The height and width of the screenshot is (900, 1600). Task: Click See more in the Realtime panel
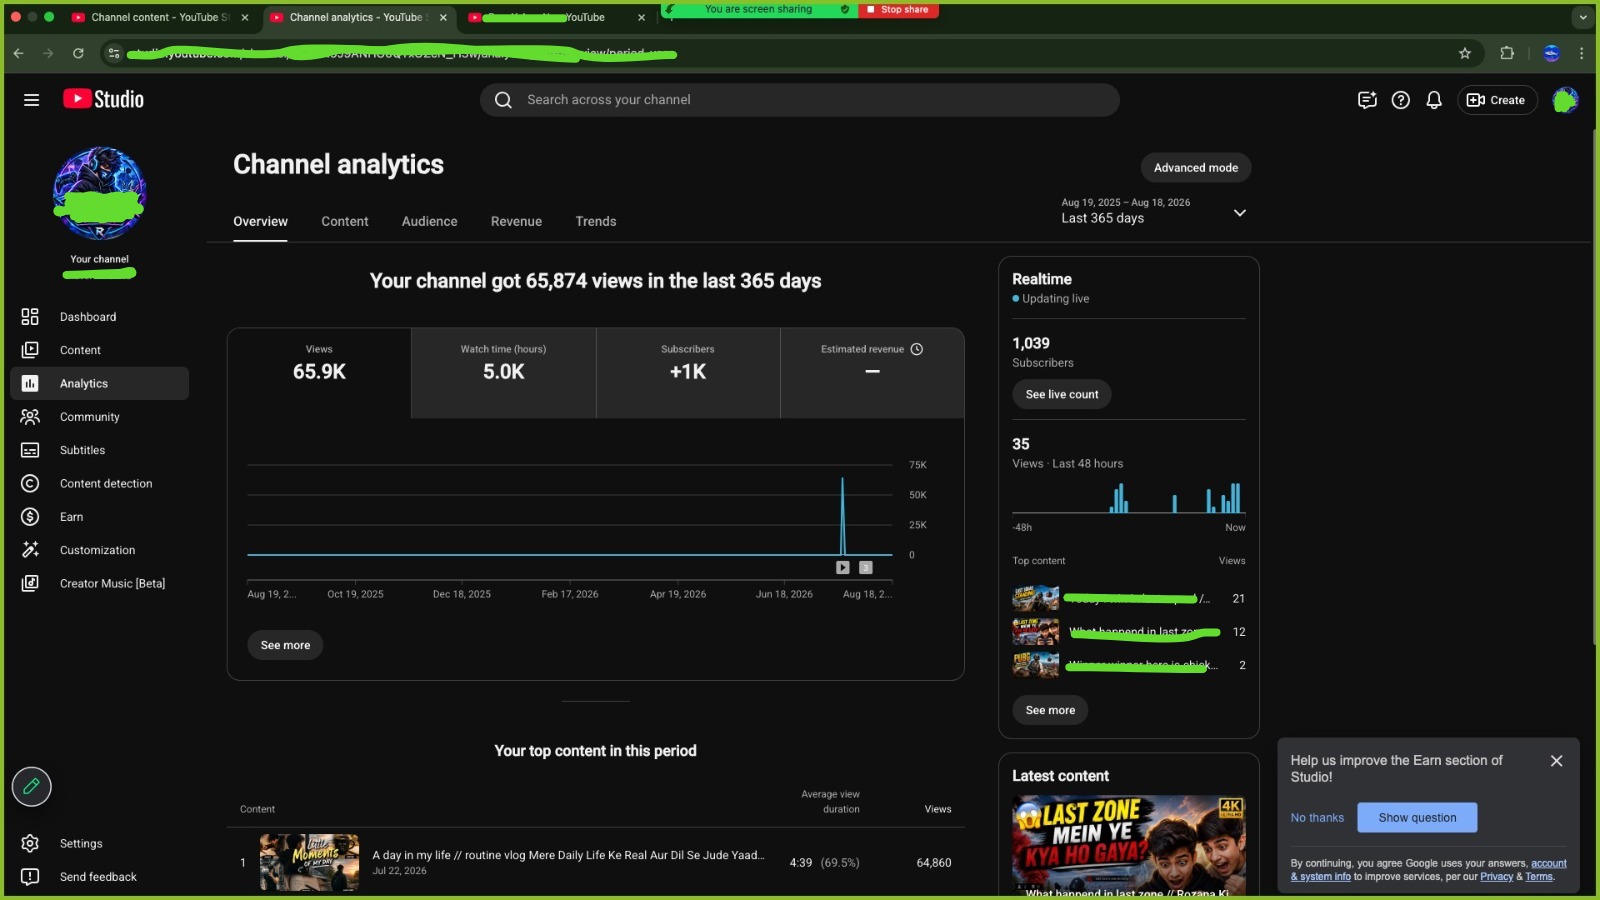(x=1050, y=711)
